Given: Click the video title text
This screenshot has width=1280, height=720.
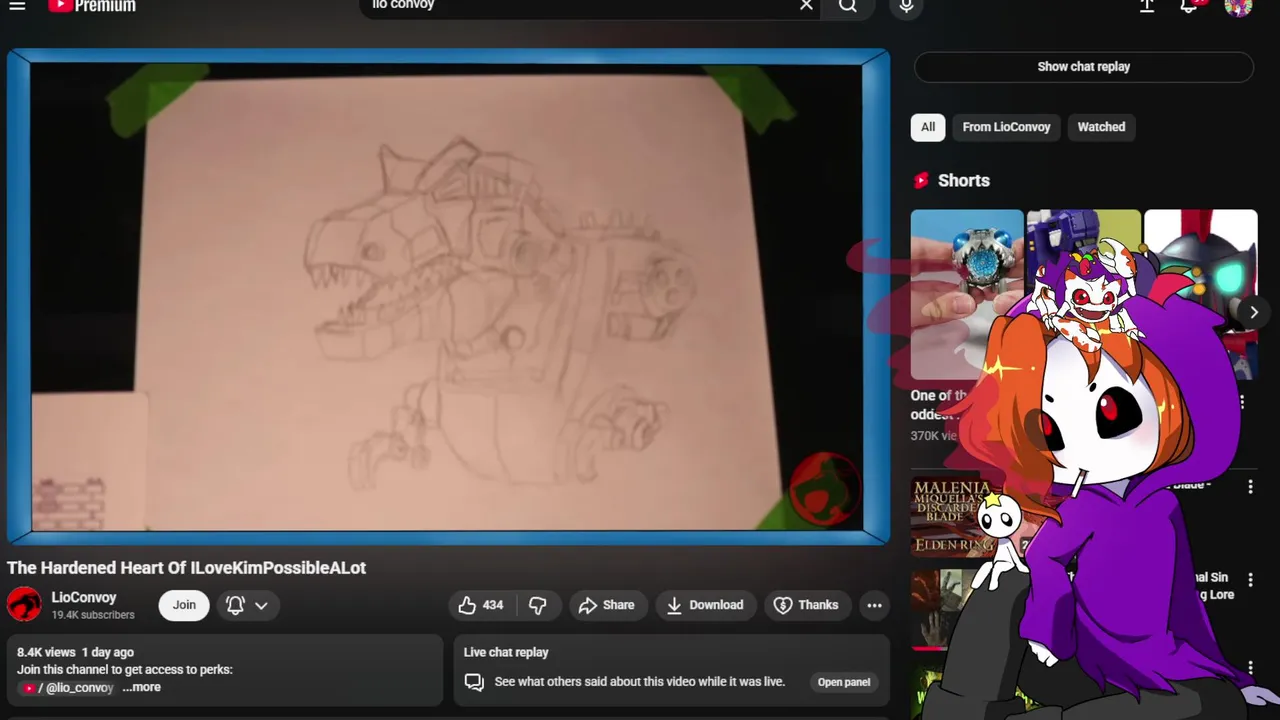Looking at the screenshot, I should click(186, 568).
